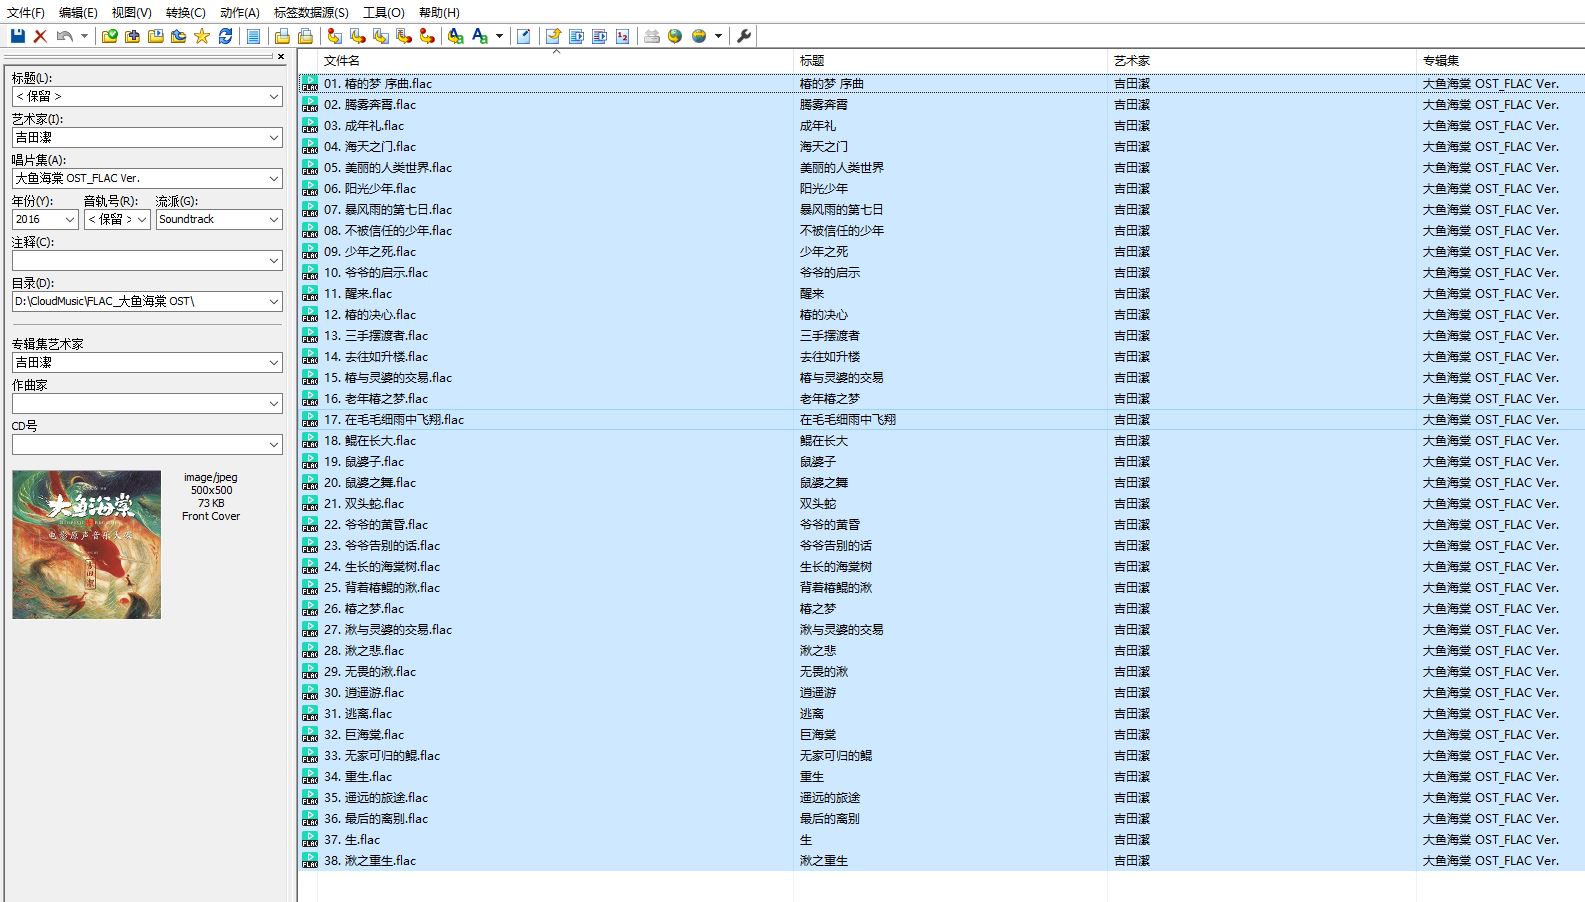Viewport: 1585px width, 902px height.
Task: Click the title cell 最后的离别
Action: (x=829, y=819)
